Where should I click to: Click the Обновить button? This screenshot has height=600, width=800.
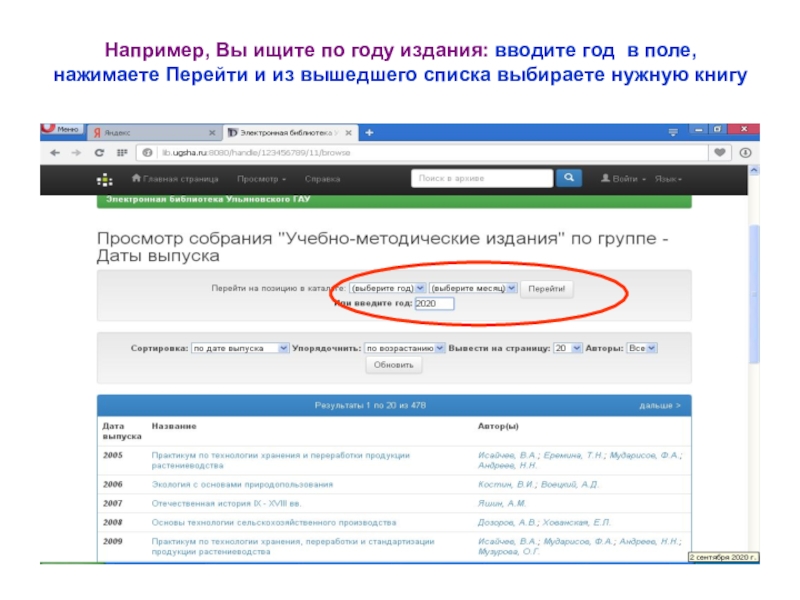tap(394, 366)
